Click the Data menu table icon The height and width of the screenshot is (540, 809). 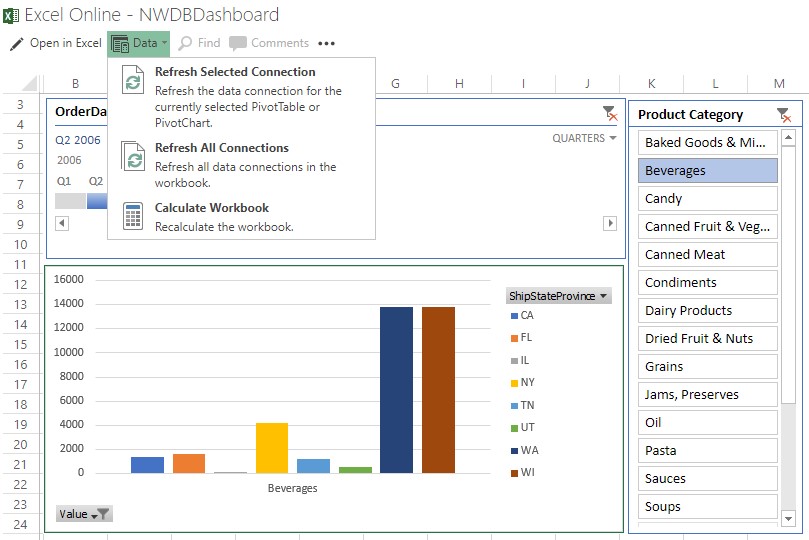pyautogui.click(x=120, y=44)
